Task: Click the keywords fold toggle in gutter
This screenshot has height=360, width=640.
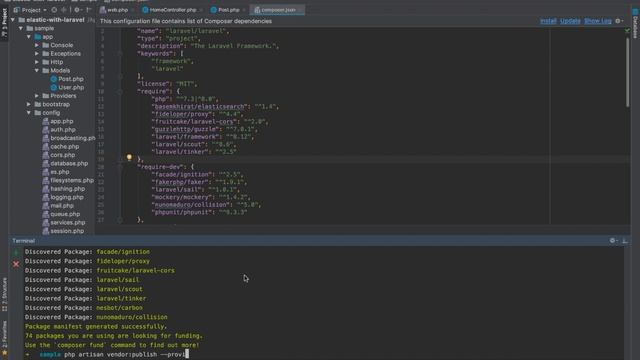Action: point(120,53)
